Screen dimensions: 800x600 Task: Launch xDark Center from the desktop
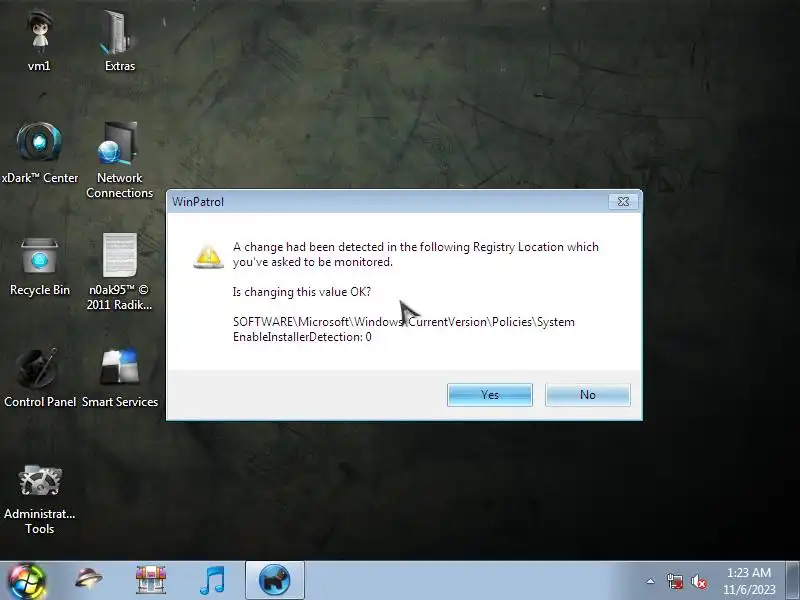39,152
